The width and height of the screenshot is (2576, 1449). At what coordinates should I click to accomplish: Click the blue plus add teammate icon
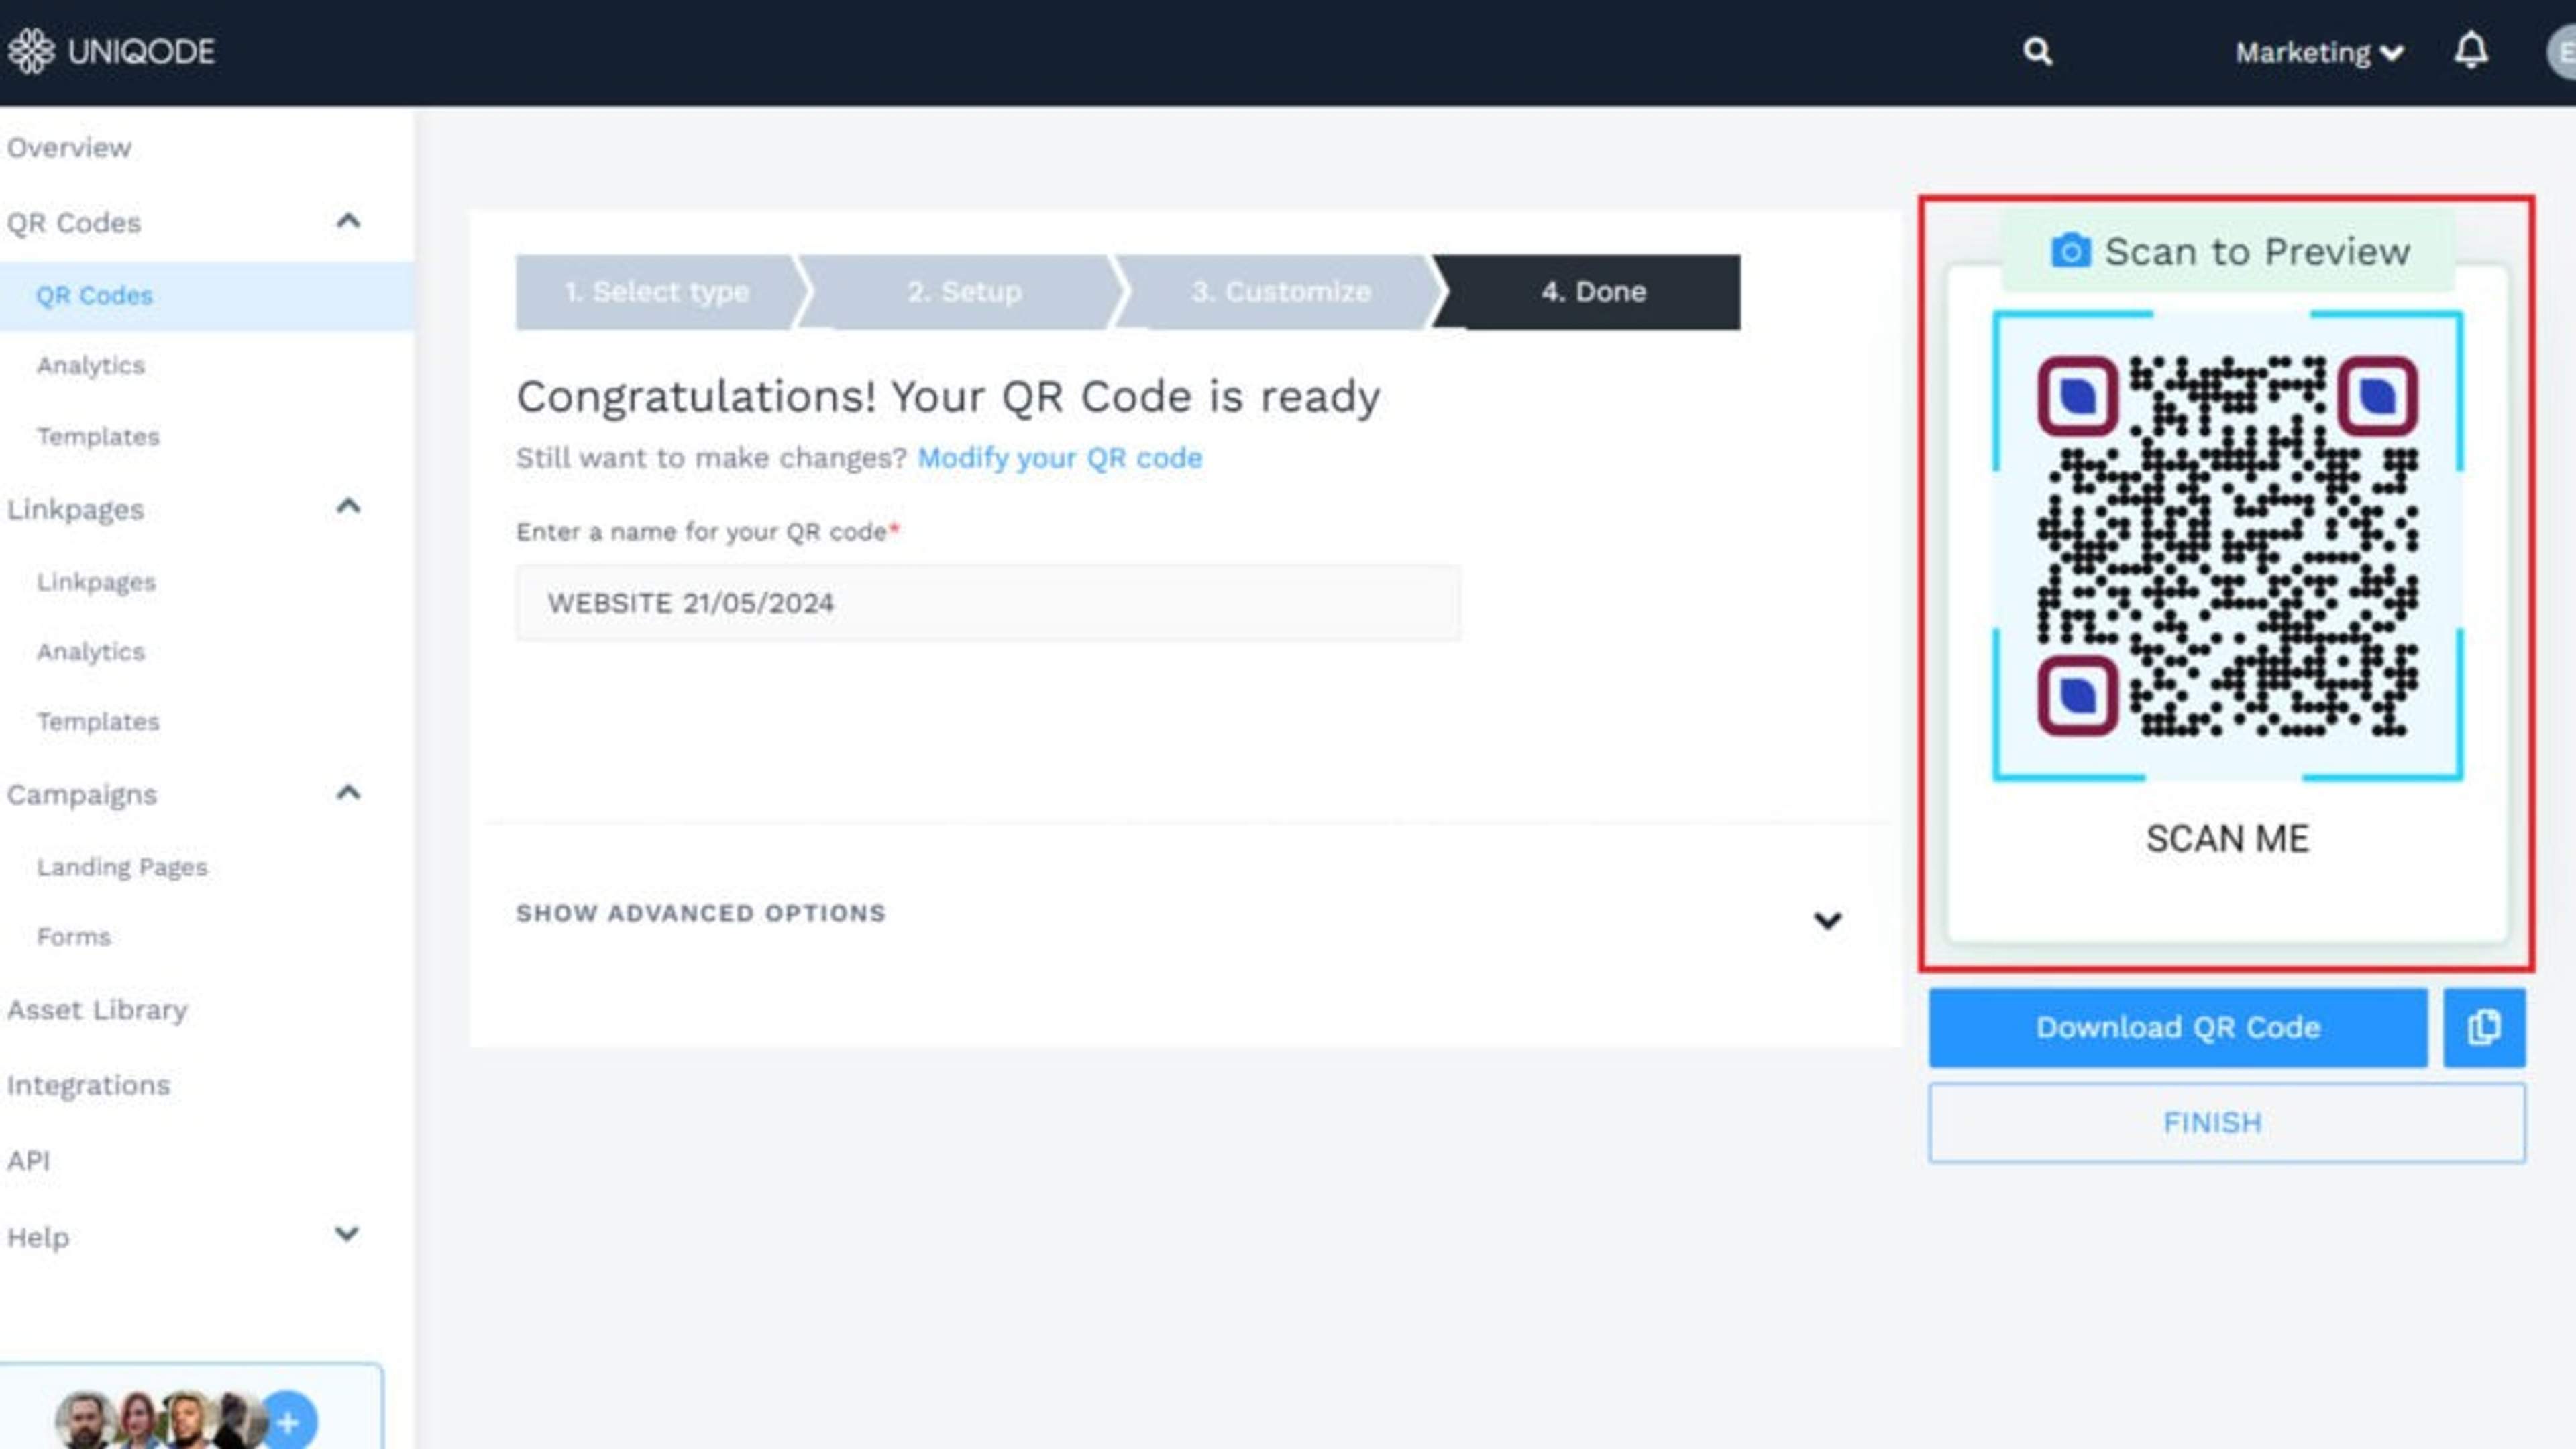pos(289,1421)
